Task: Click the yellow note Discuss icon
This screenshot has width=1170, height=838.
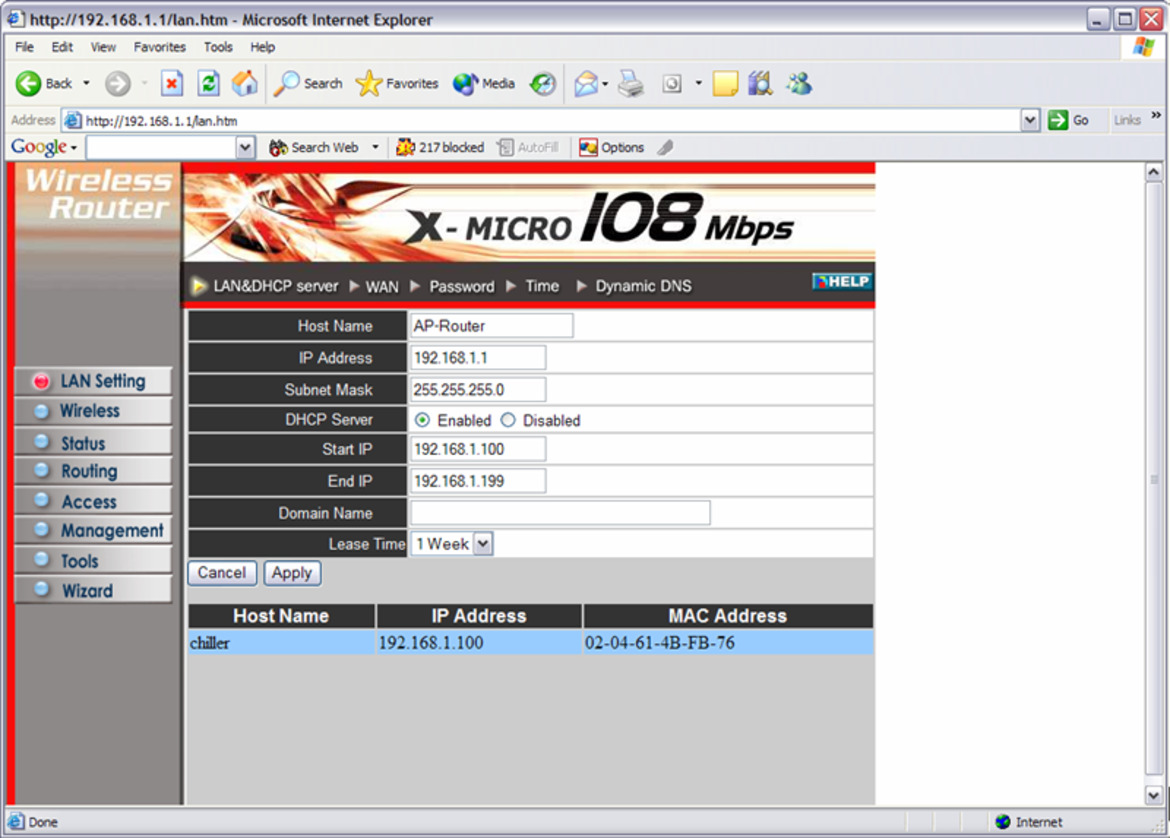Action: 725,84
